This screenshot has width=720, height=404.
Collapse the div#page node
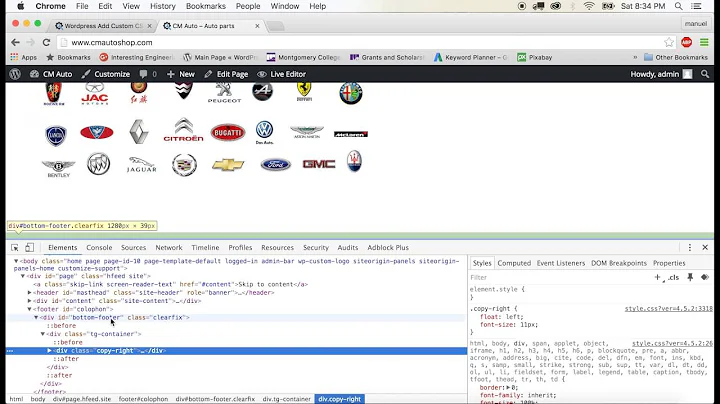point(23,276)
